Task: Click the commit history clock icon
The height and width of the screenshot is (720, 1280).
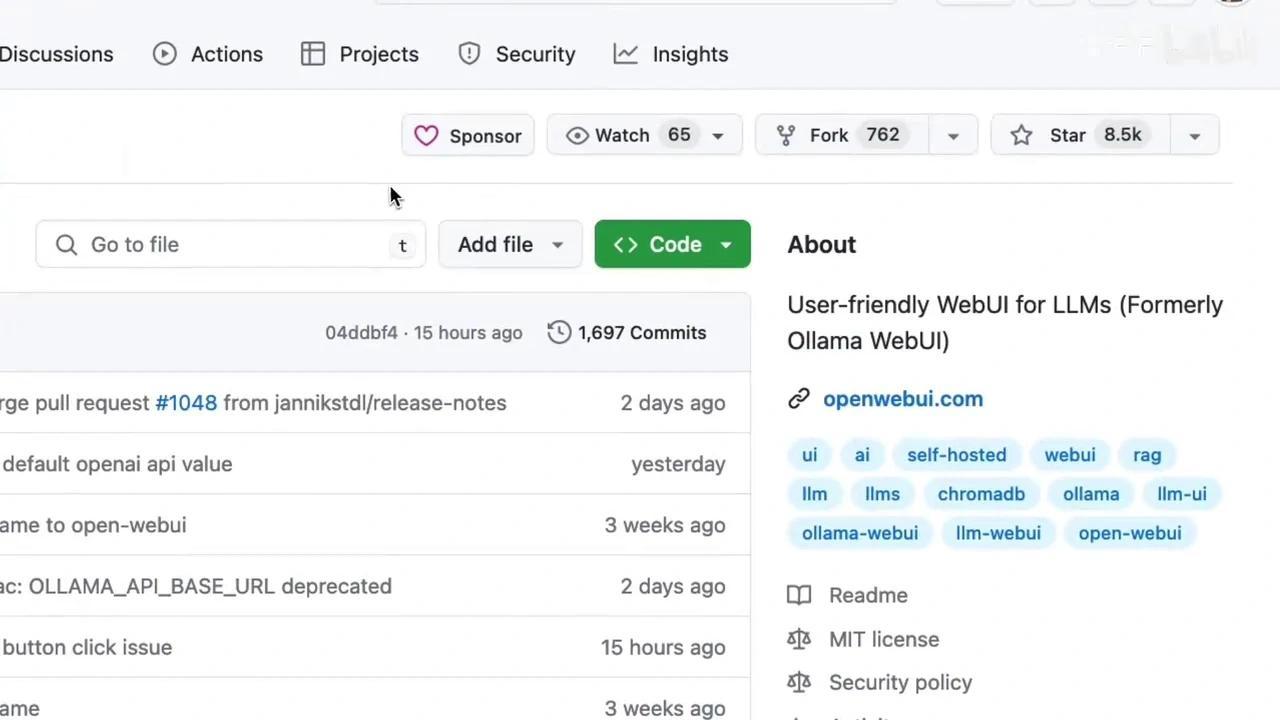Action: pos(559,333)
